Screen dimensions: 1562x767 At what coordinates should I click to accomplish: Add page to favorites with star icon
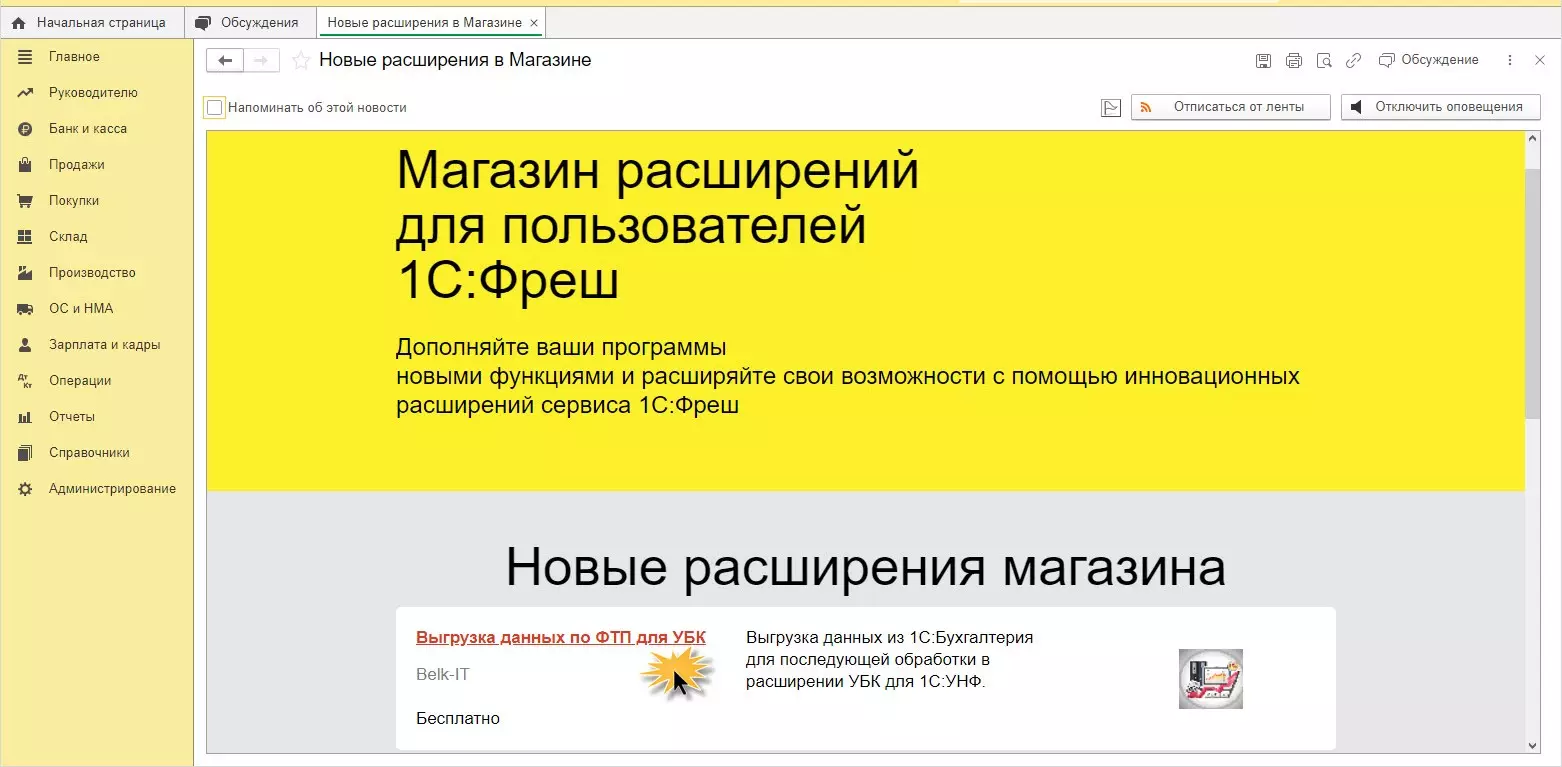pyautogui.click(x=300, y=61)
